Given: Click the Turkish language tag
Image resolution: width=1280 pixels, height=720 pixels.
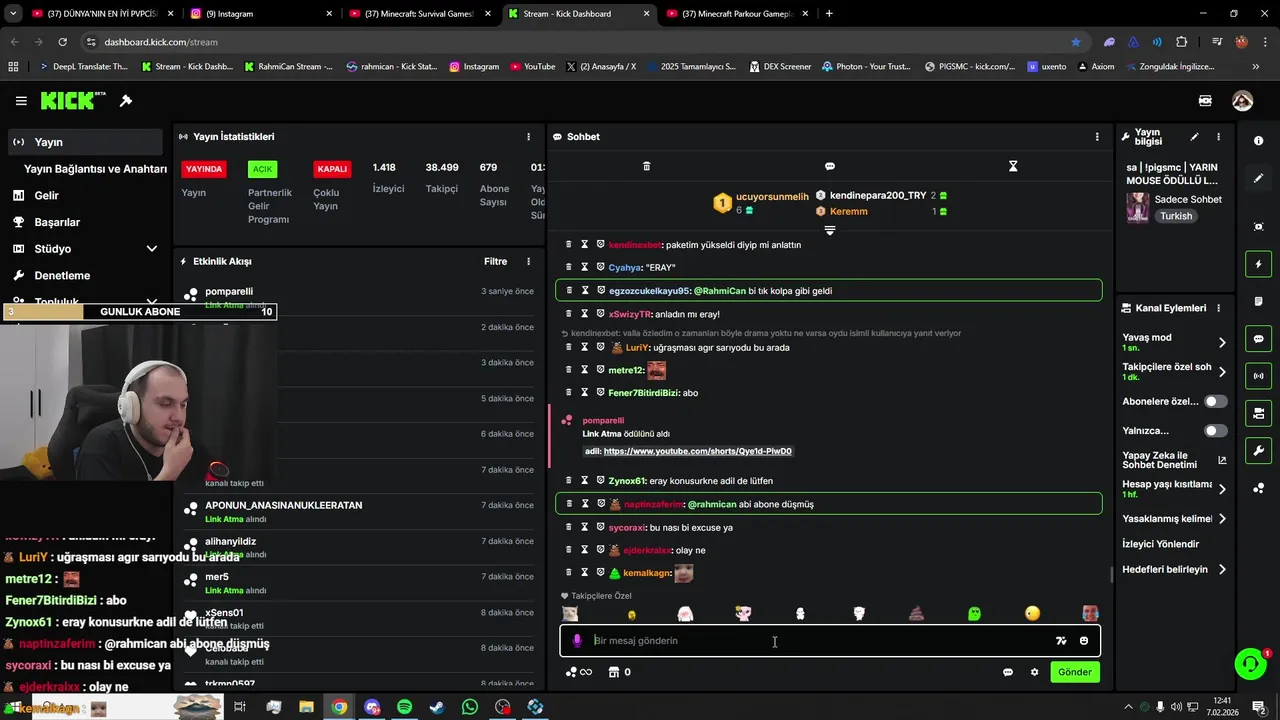Looking at the screenshot, I should coord(1176,216).
